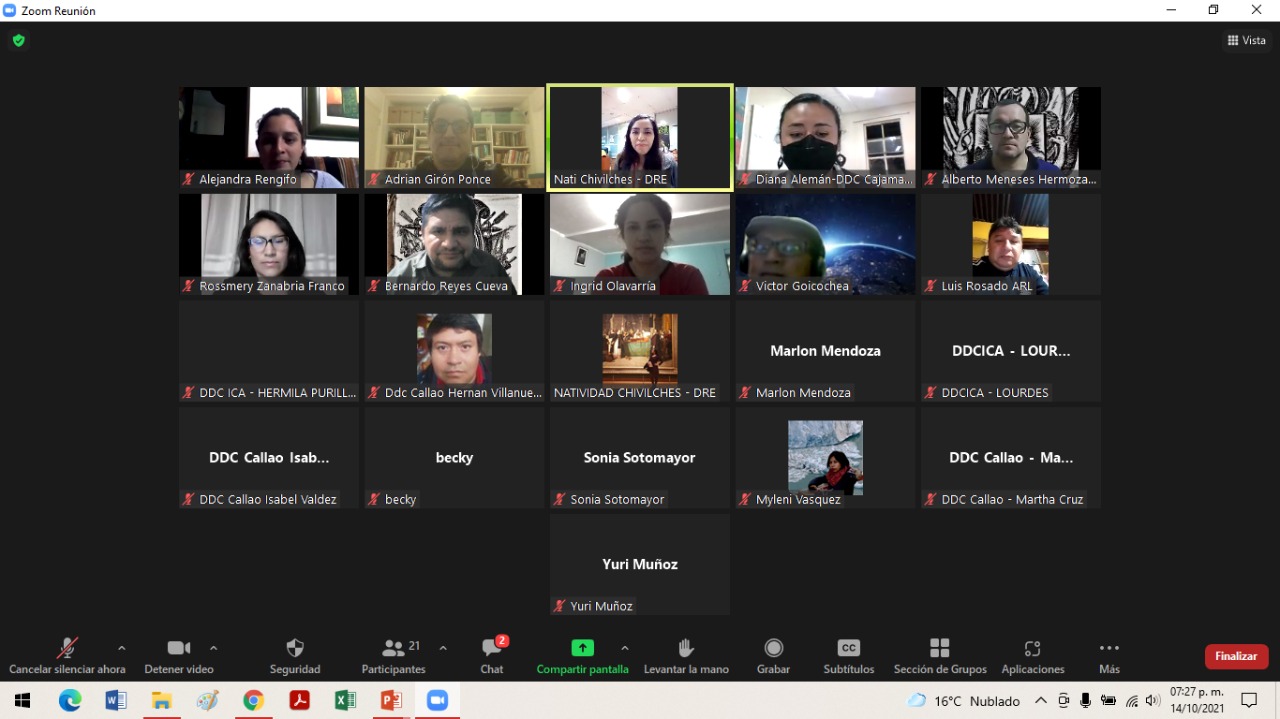Select Diana Alemán-DDC Cajamarca video tile
Viewport: 1280px width, 719px height.
click(x=825, y=137)
